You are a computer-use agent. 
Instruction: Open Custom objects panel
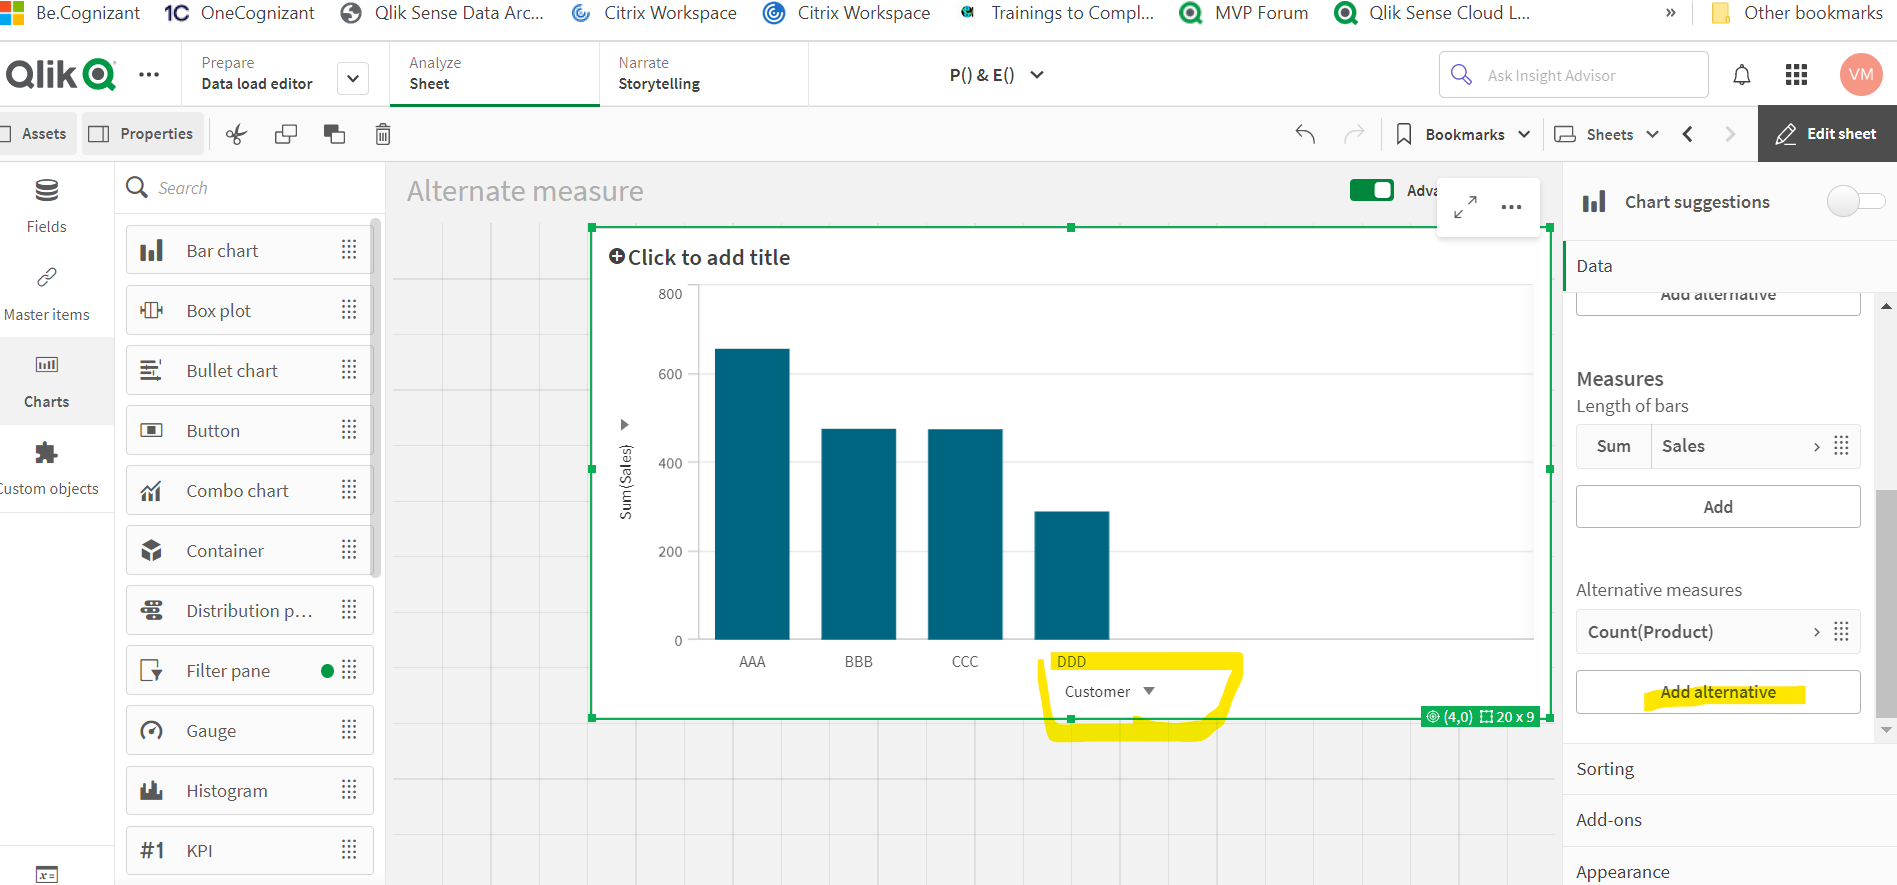47,467
